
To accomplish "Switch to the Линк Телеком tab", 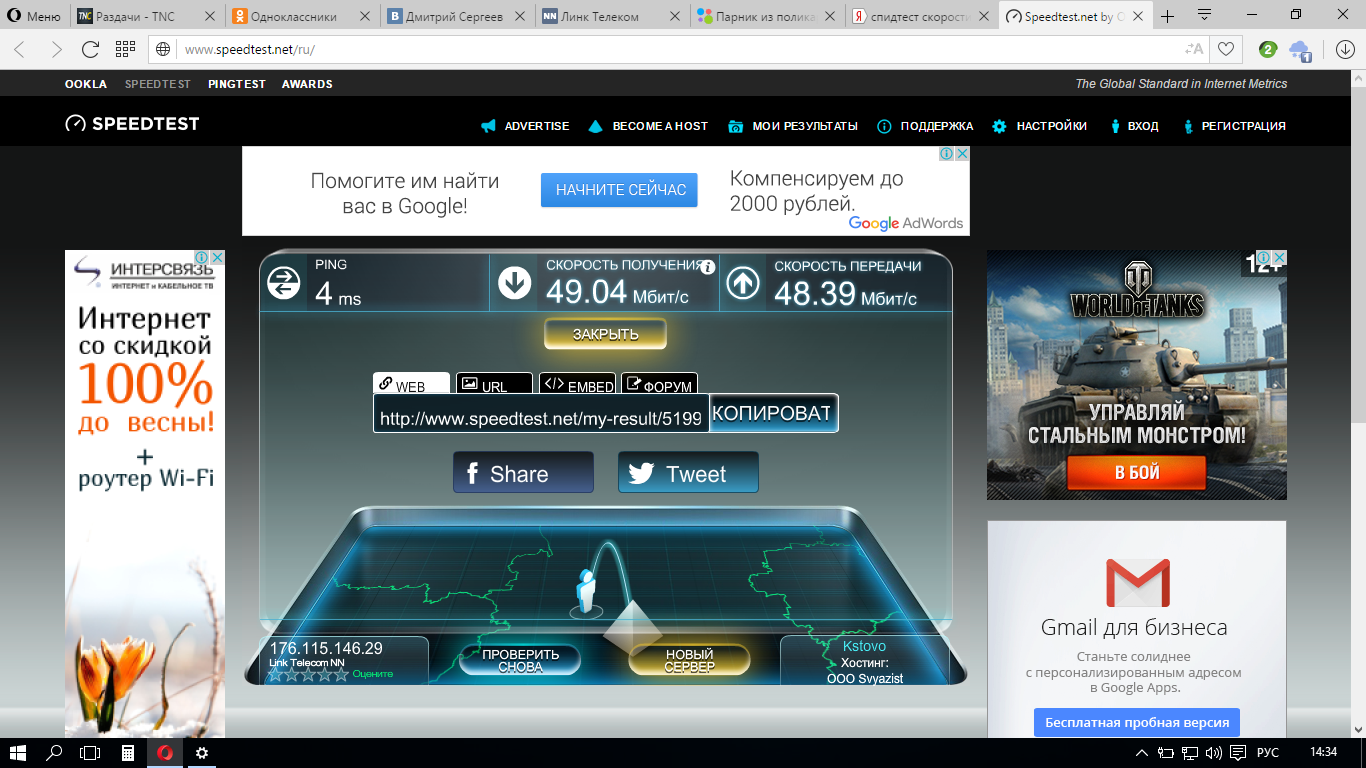I will click(x=611, y=16).
